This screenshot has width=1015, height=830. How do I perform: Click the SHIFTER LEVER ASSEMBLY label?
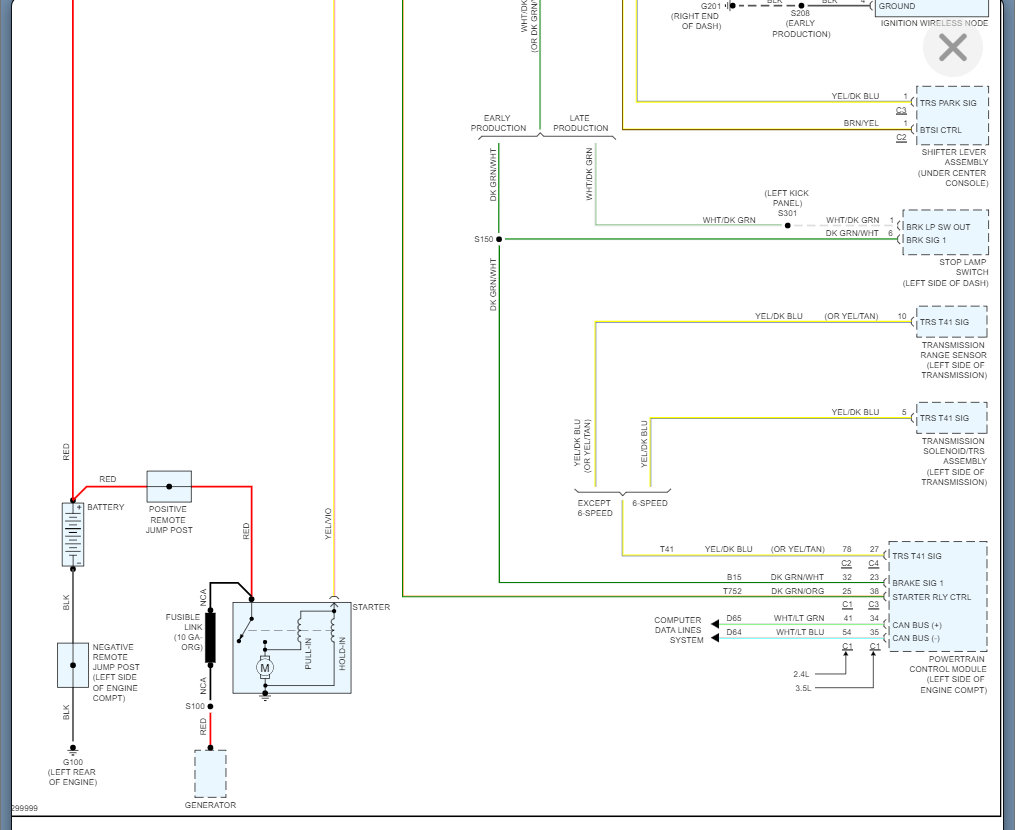pos(955,157)
